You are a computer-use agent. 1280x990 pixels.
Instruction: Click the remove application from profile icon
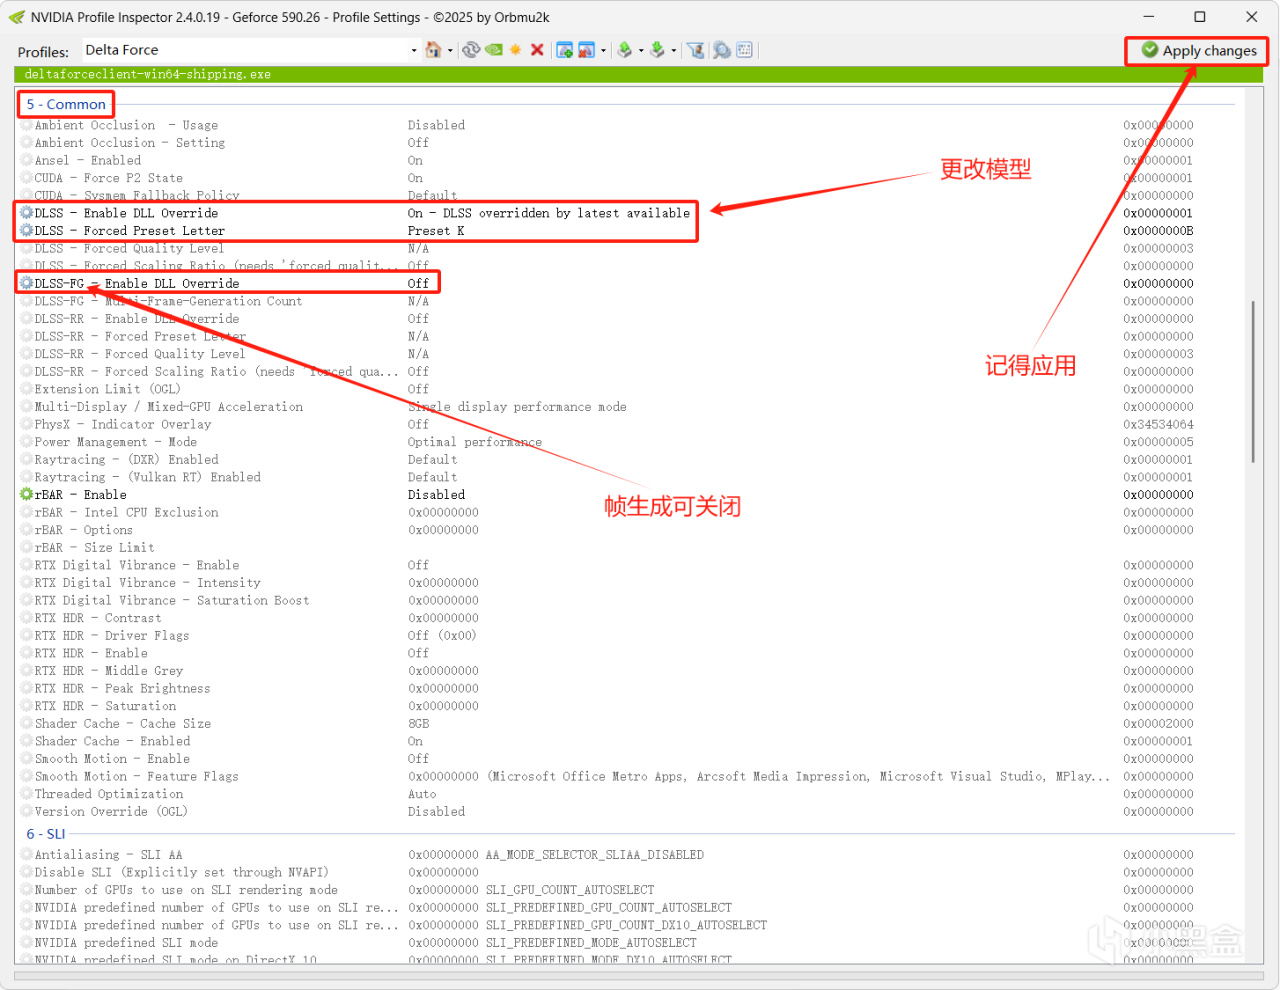(x=586, y=50)
